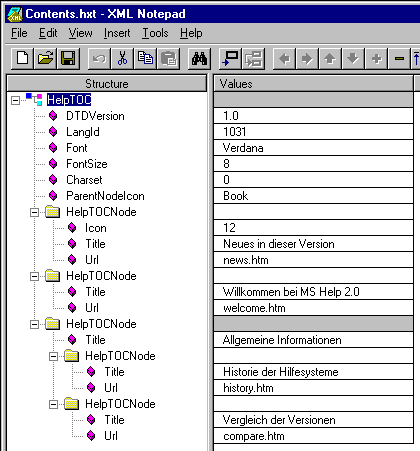Viewport: 420px width, 451px height.
Task: Open the Insert menu
Action: [x=117, y=33]
